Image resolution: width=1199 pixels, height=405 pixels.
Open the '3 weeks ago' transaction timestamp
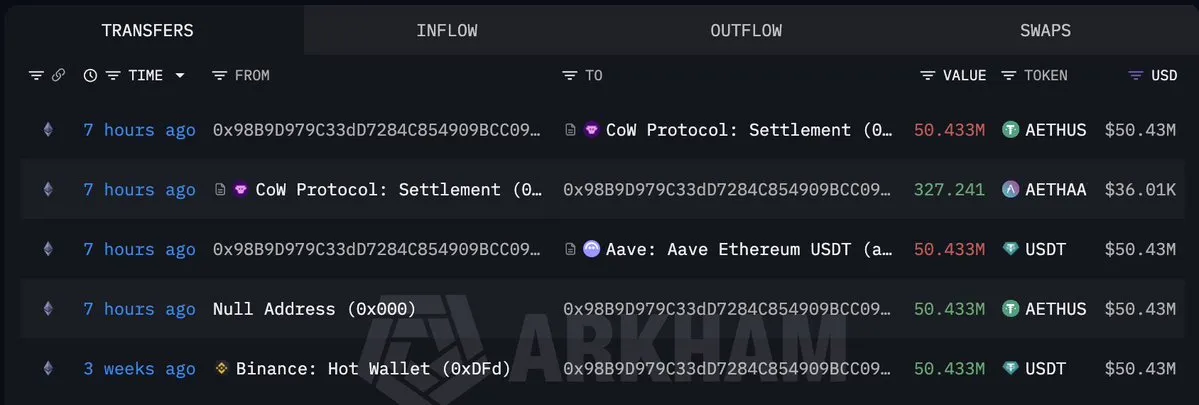139,369
